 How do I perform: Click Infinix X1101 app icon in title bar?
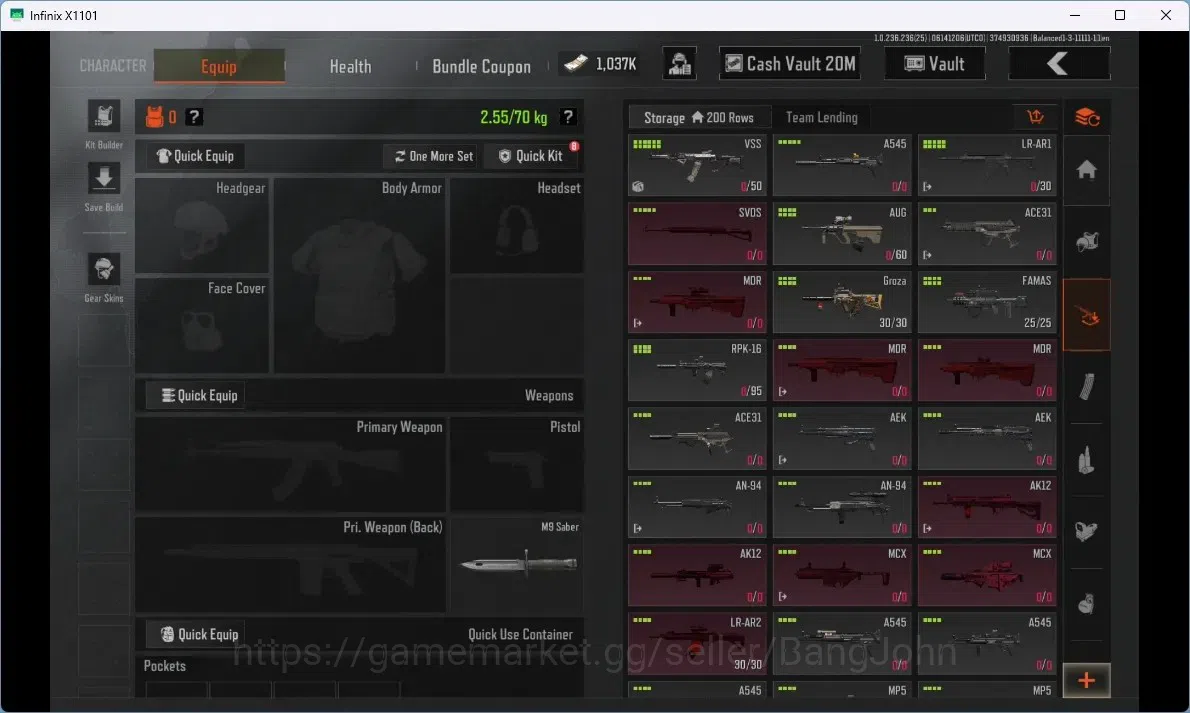coord(16,15)
